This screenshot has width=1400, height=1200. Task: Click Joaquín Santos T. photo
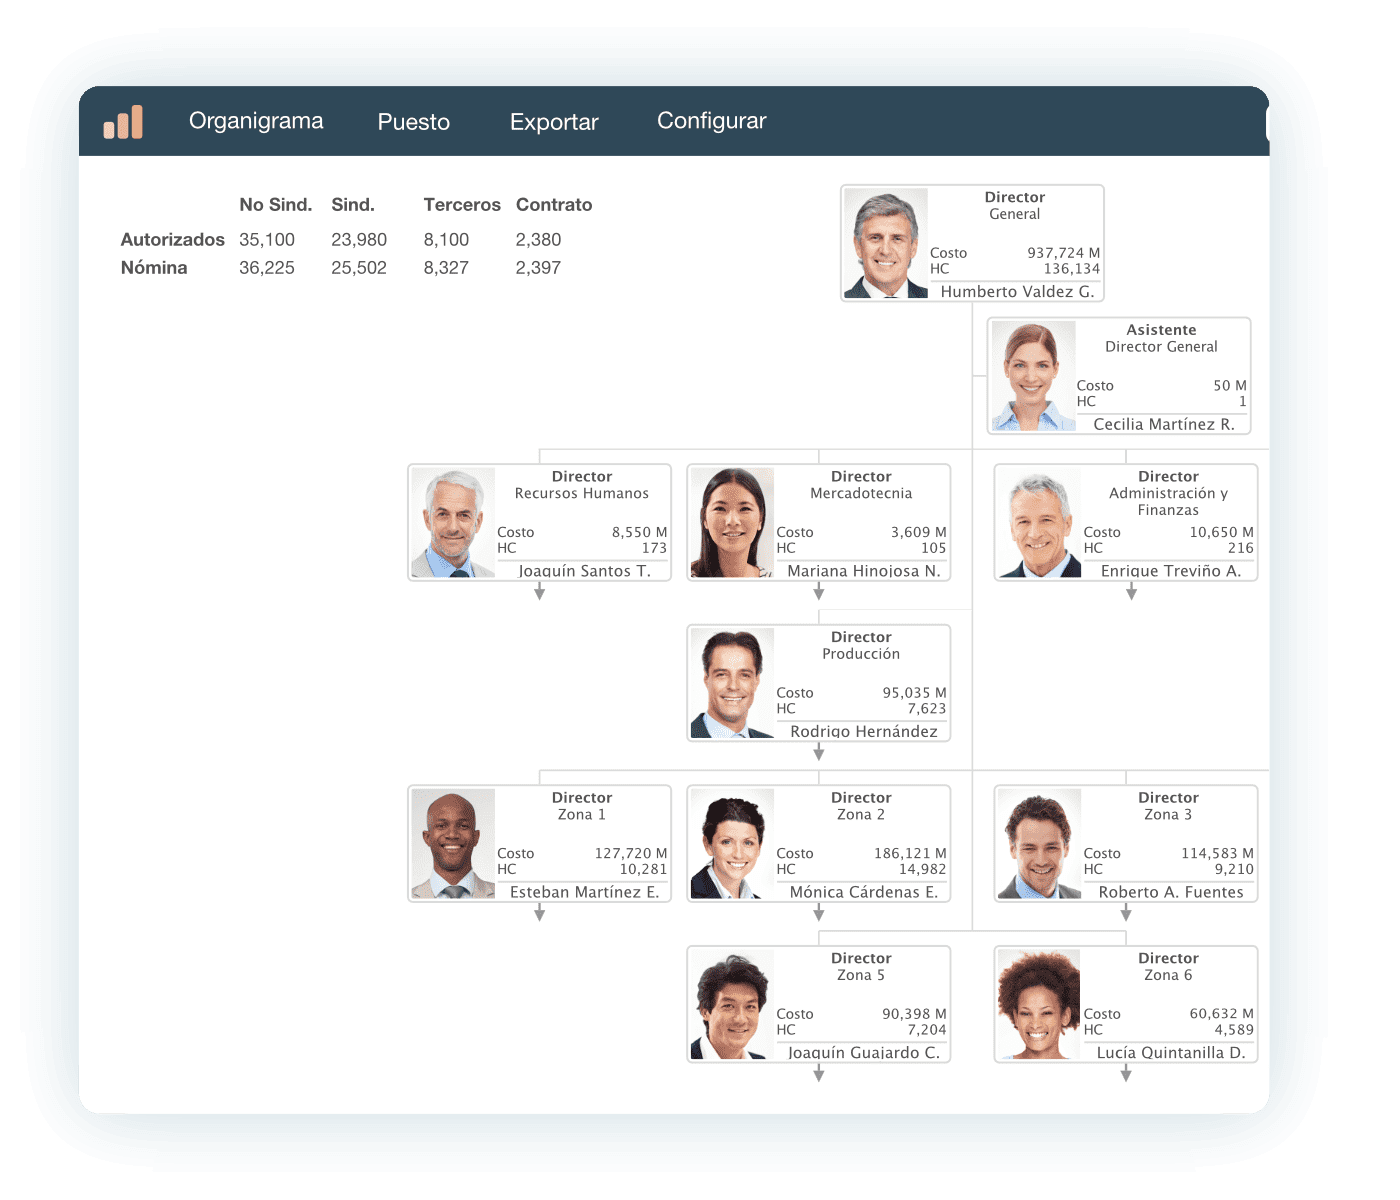453,523
